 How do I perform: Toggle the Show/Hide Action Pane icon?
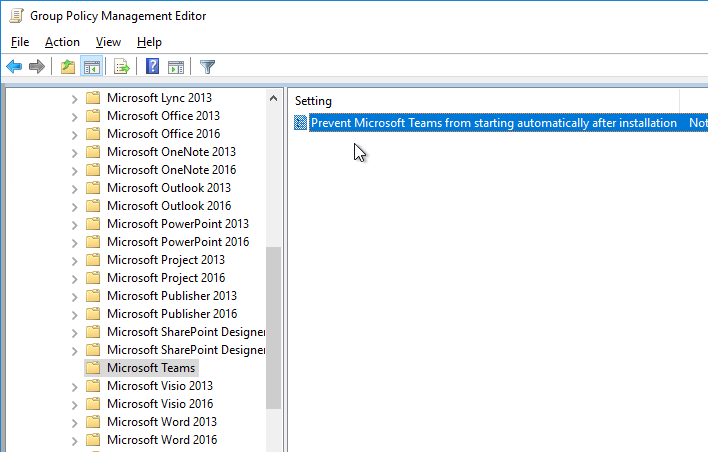(176, 67)
